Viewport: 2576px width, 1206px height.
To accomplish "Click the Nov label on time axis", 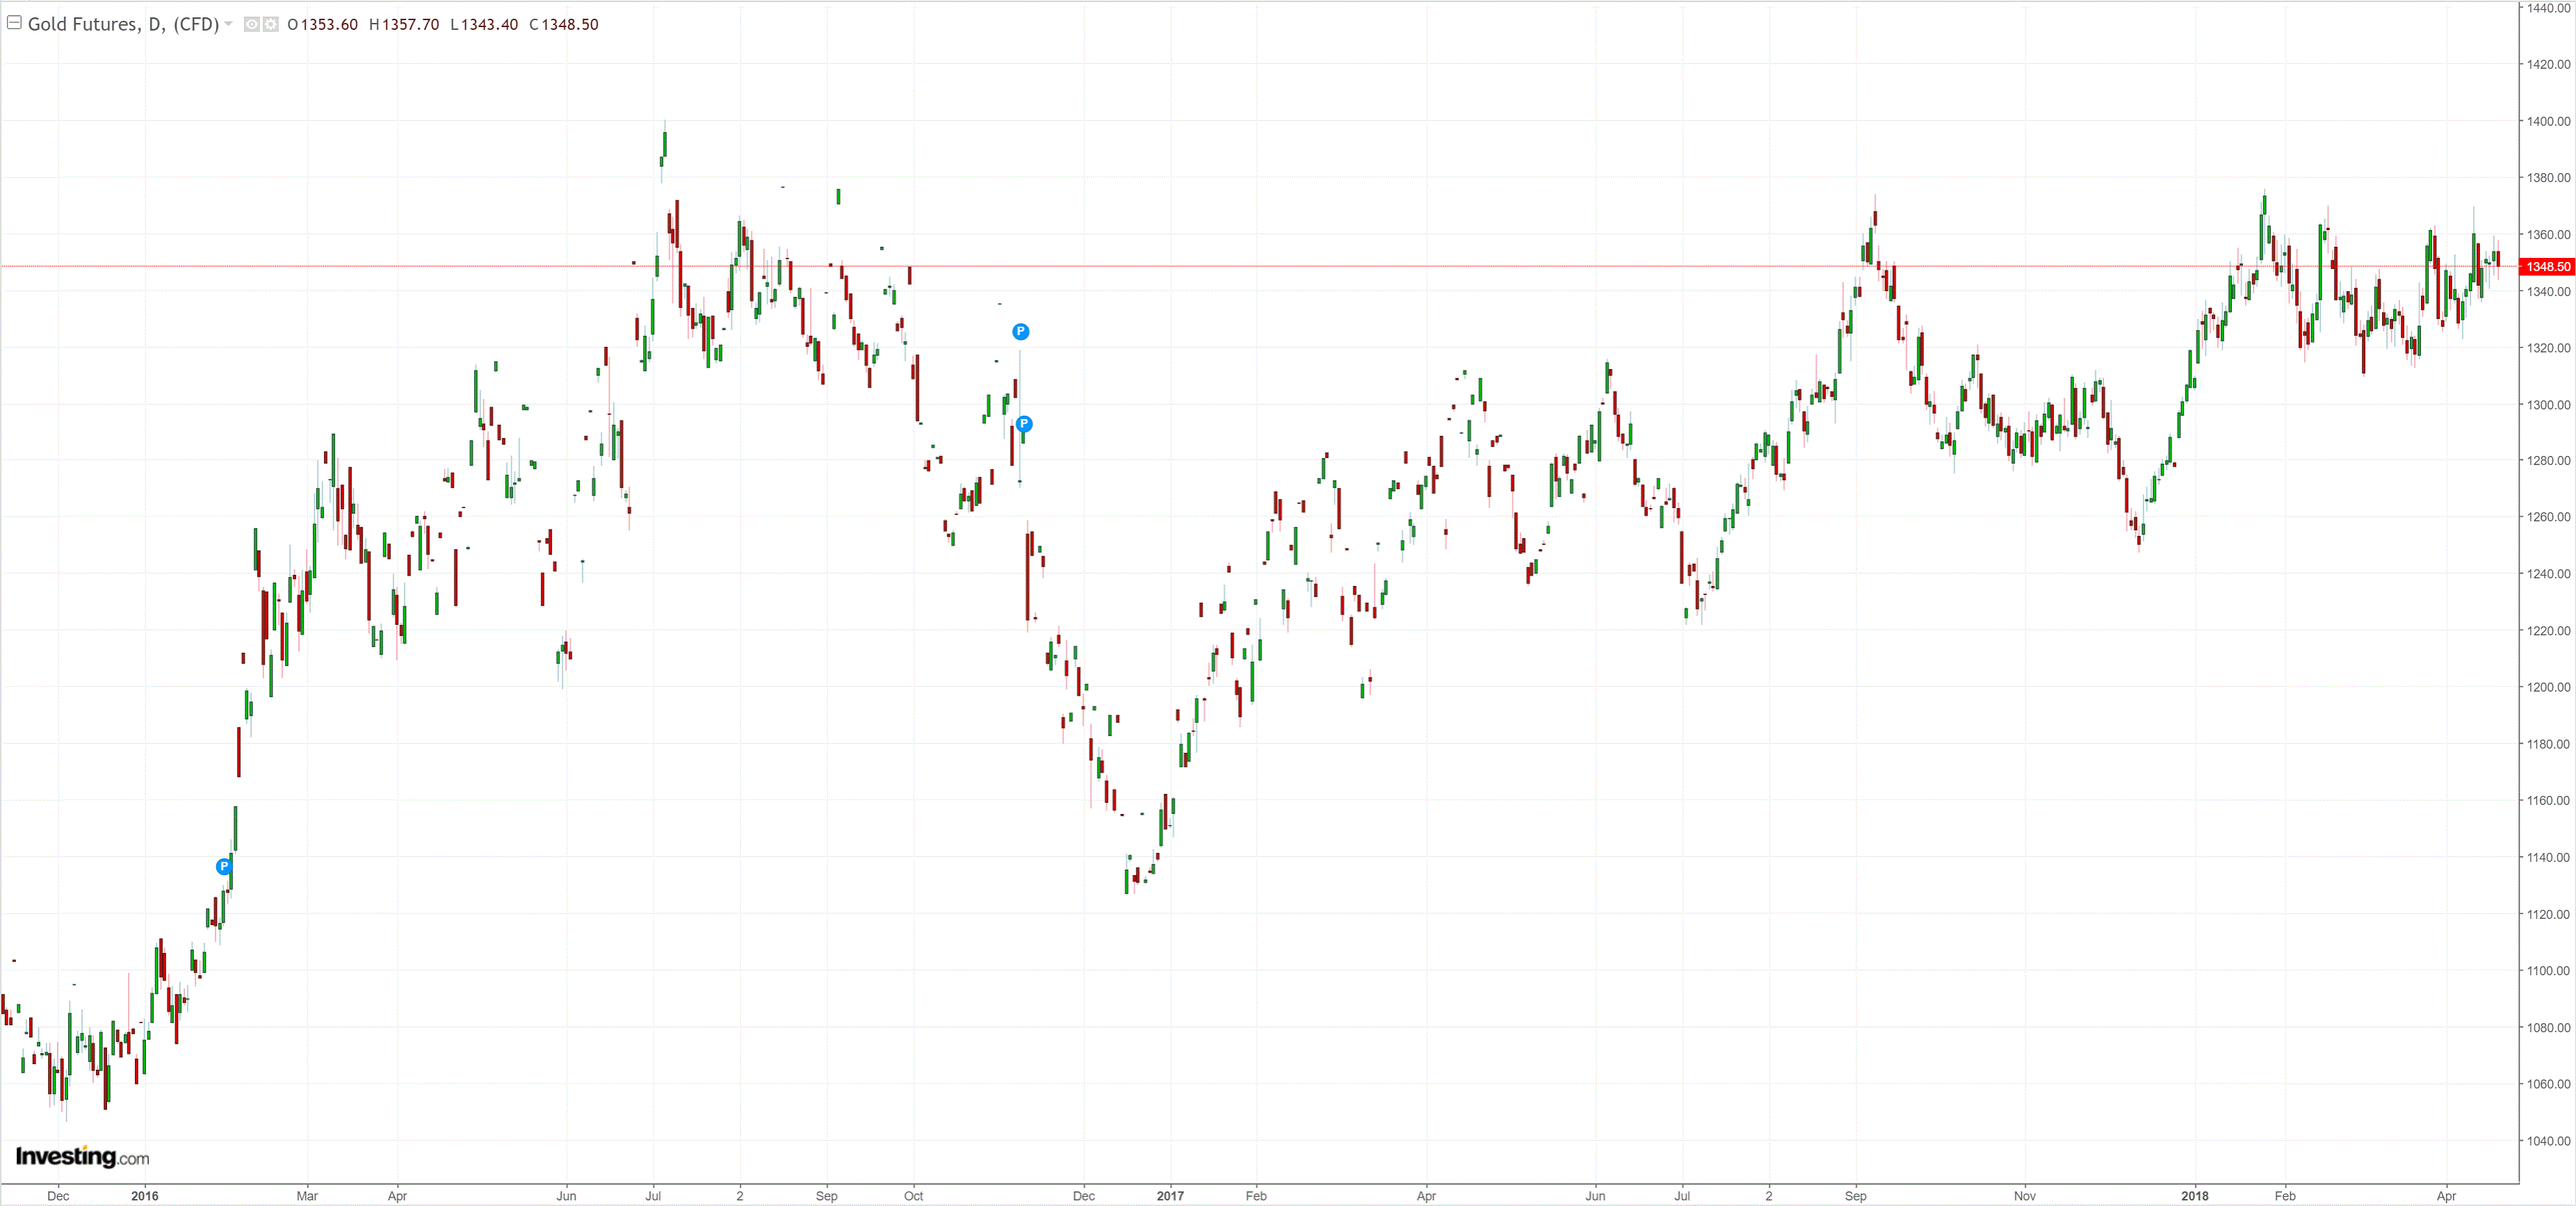I will tap(2024, 1196).
